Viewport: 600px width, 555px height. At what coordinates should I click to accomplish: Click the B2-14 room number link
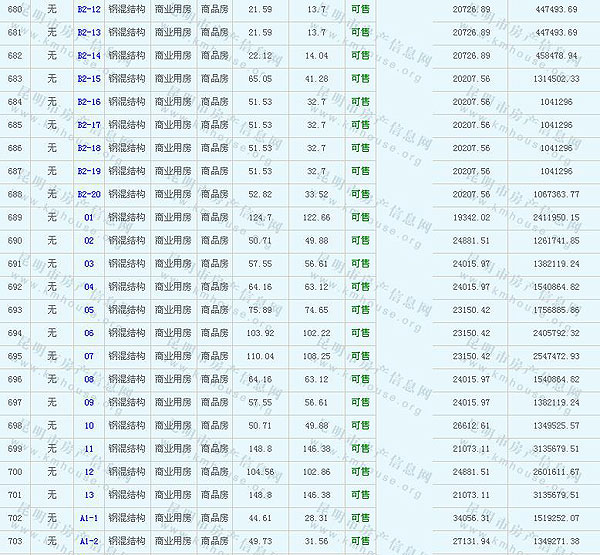click(x=89, y=55)
